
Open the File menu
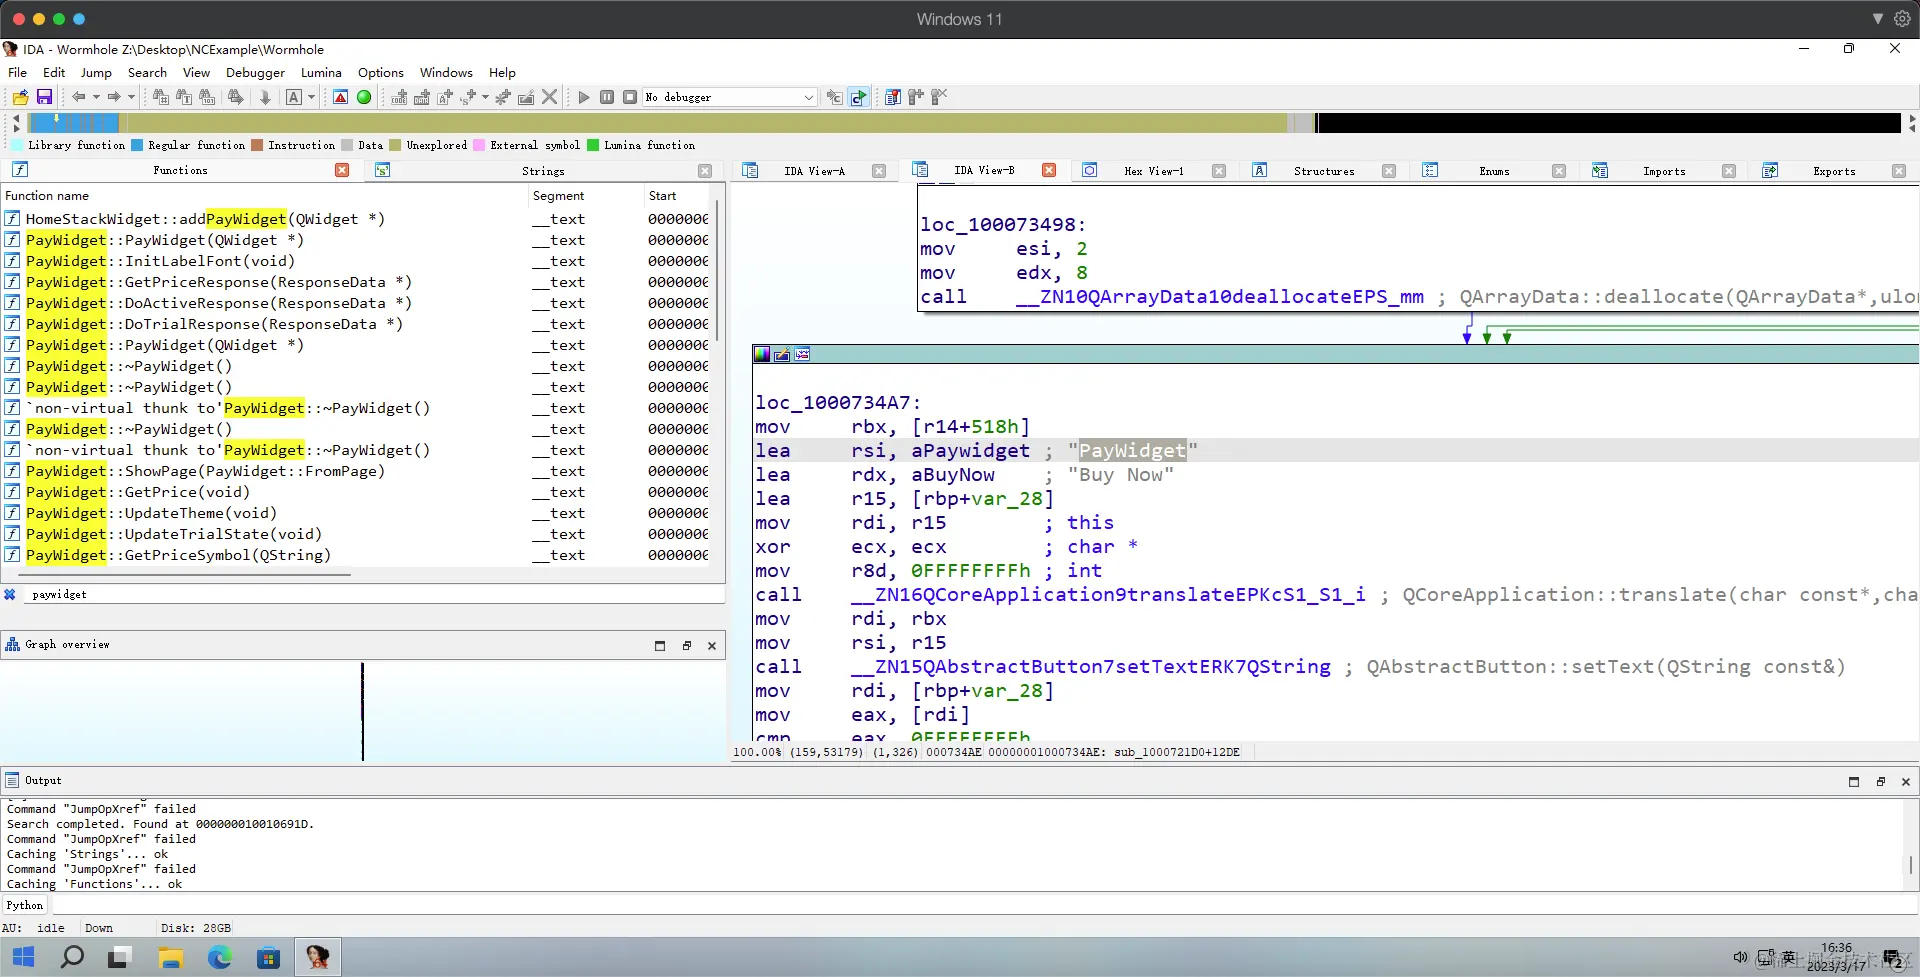coord(17,72)
